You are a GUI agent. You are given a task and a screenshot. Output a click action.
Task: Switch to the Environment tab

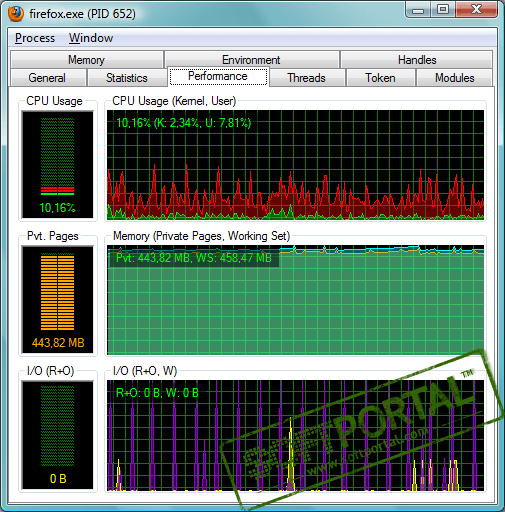click(251, 60)
